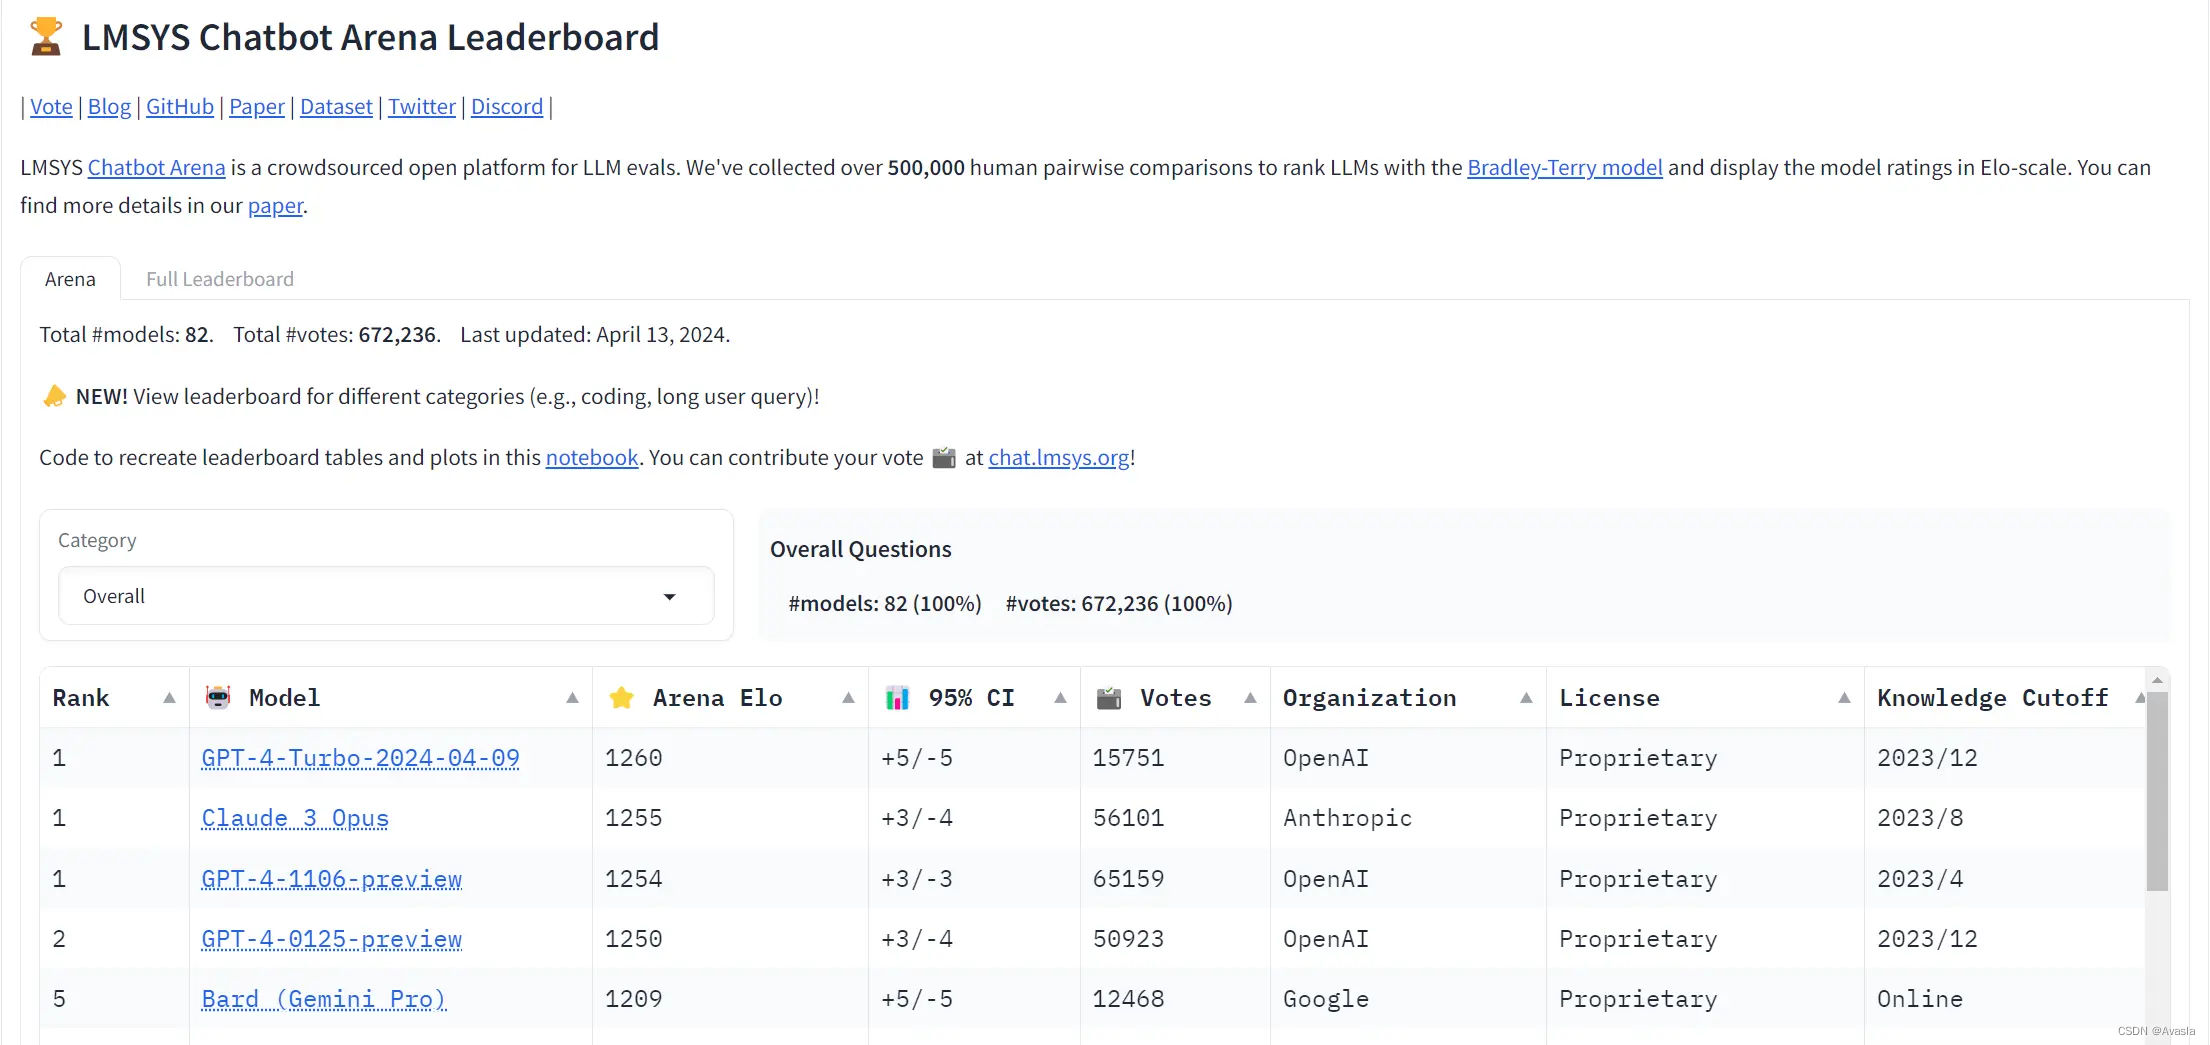Click the ballot box icon before chat.lmsys.org
Image resolution: width=2210 pixels, height=1045 pixels.
pyautogui.click(x=944, y=457)
